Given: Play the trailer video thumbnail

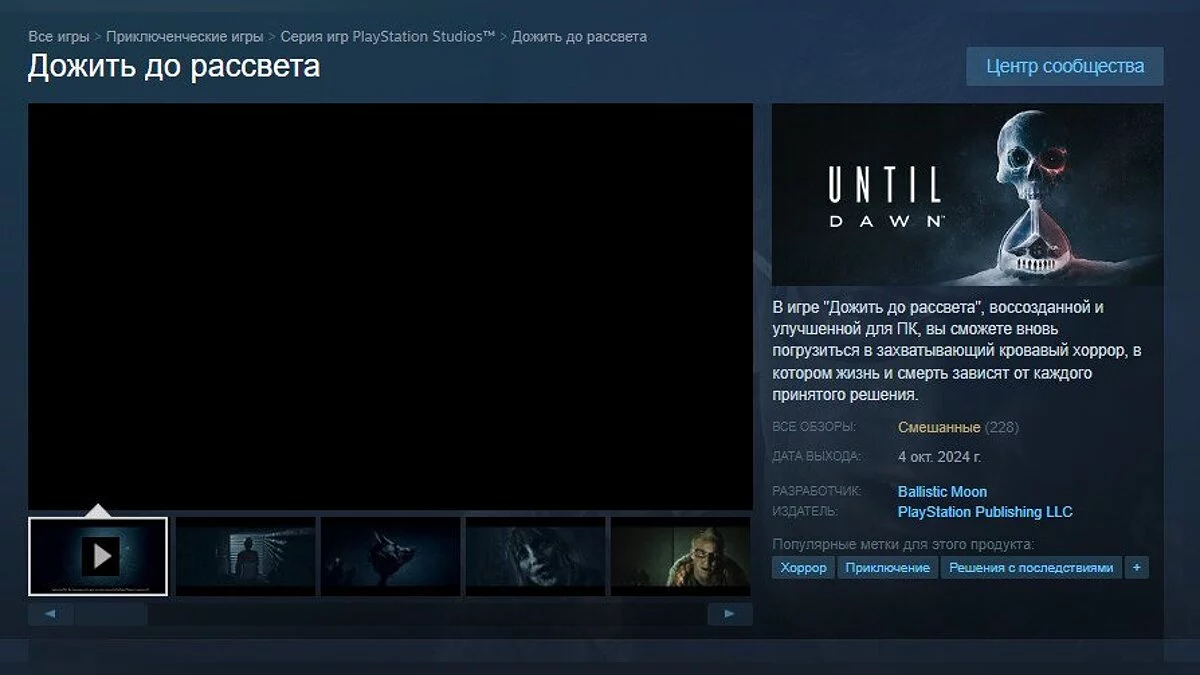Looking at the screenshot, I should point(98,556).
